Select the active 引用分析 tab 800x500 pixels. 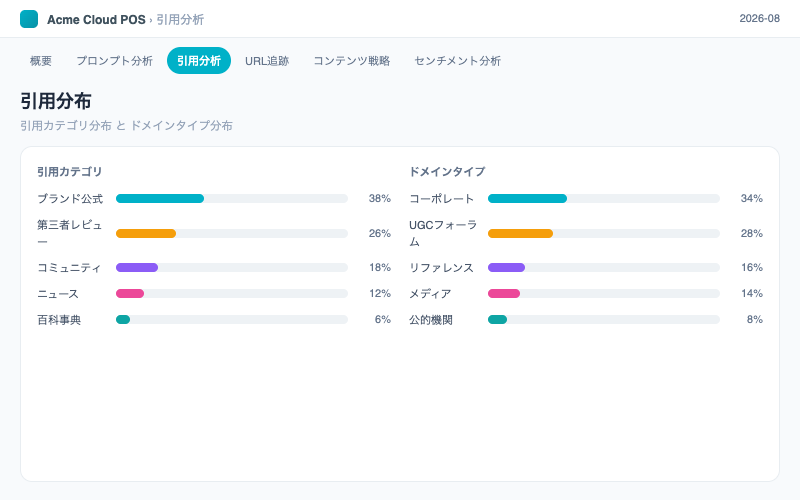199,61
